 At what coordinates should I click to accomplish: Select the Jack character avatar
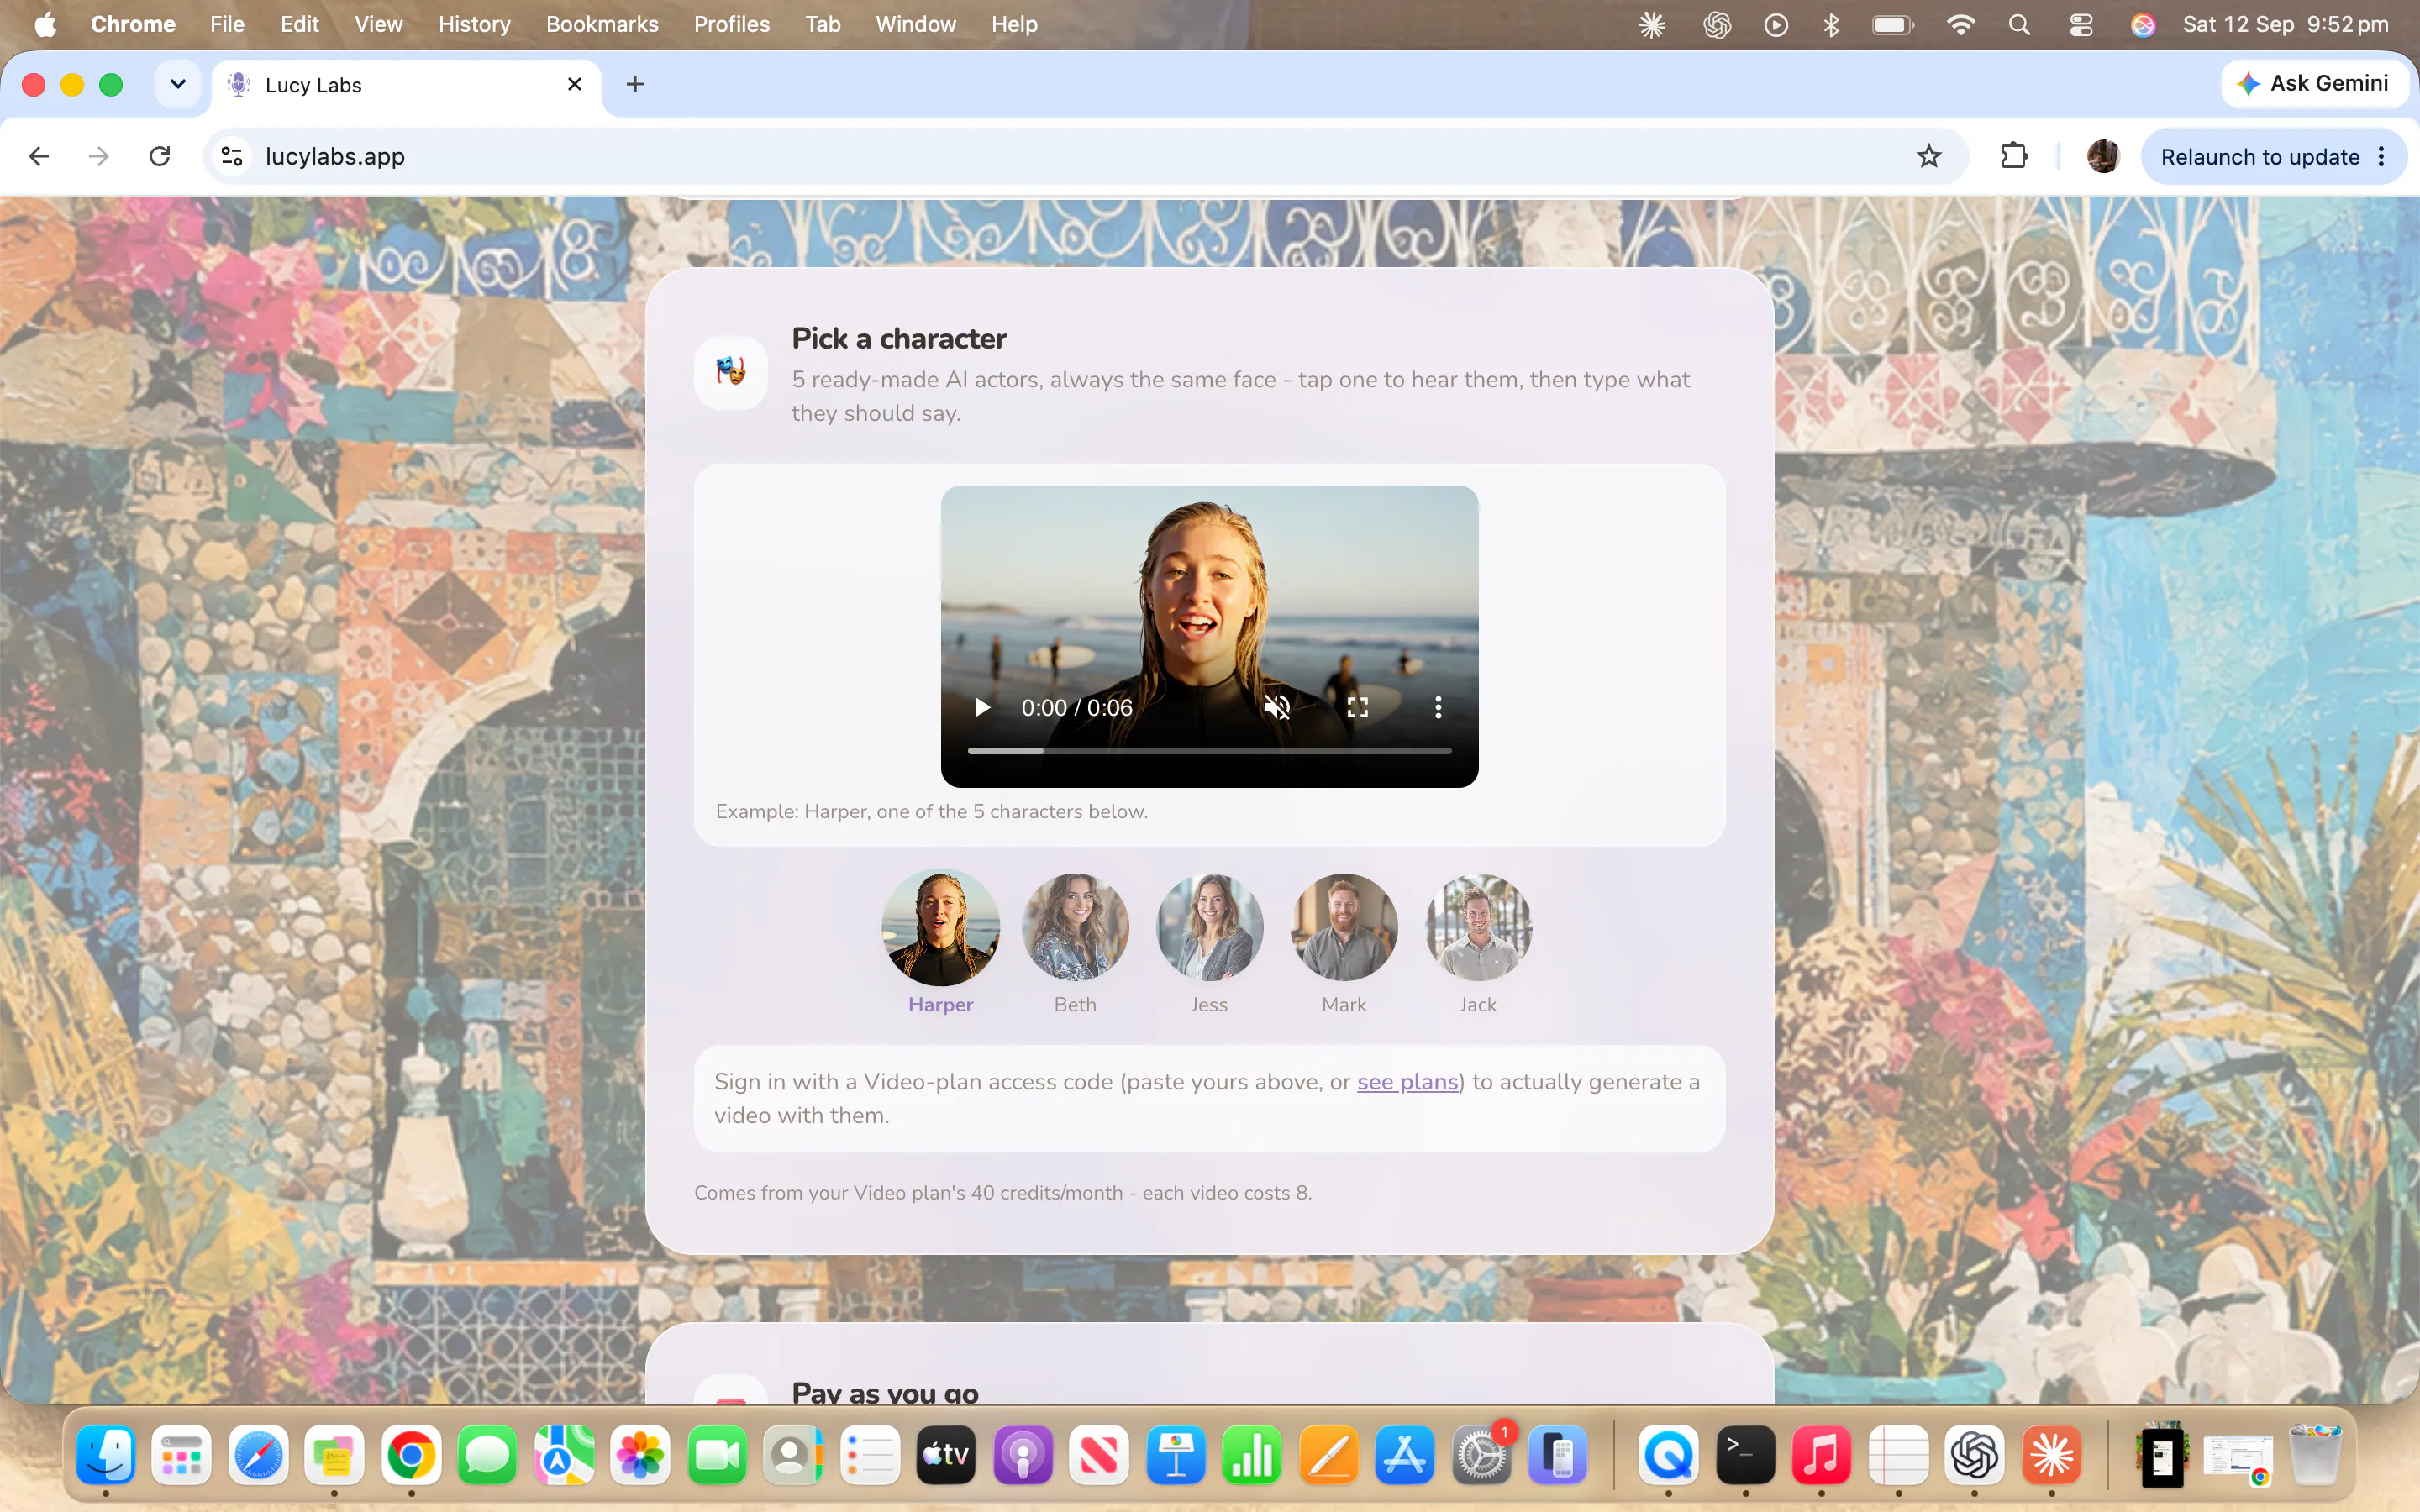tap(1478, 927)
